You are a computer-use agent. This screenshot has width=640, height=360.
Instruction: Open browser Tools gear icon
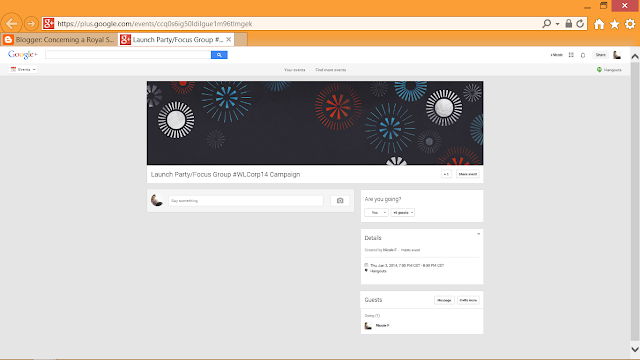[x=630, y=24]
